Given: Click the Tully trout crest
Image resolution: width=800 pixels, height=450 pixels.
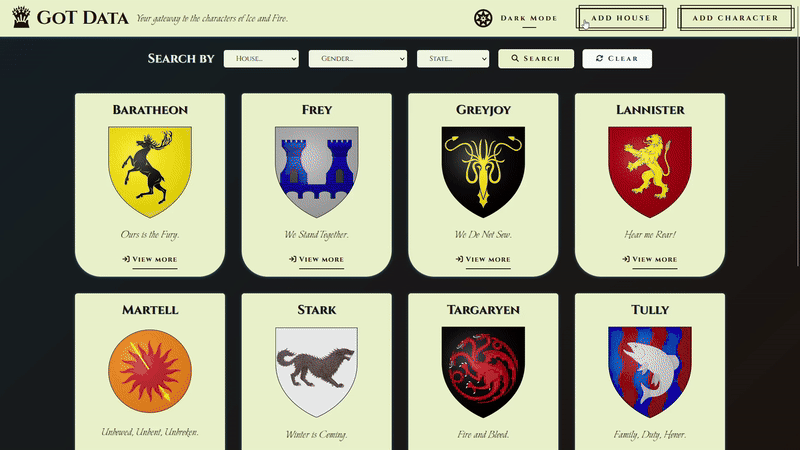Looking at the screenshot, I should (x=650, y=372).
